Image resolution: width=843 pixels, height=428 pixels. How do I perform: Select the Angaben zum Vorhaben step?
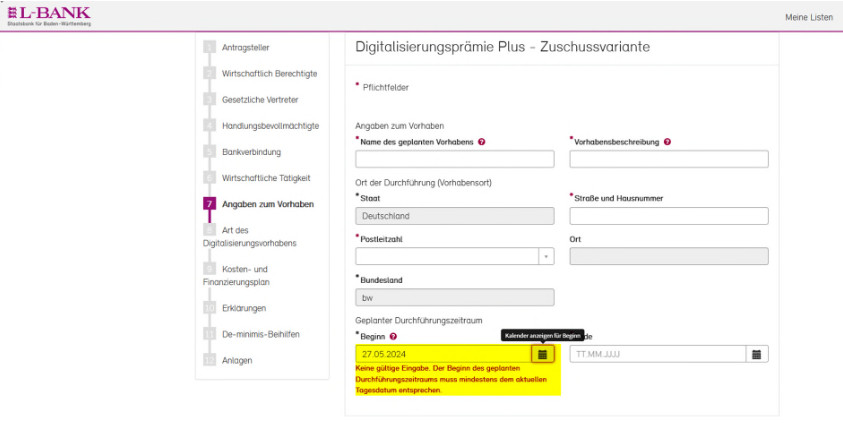click(x=268, y=204)
